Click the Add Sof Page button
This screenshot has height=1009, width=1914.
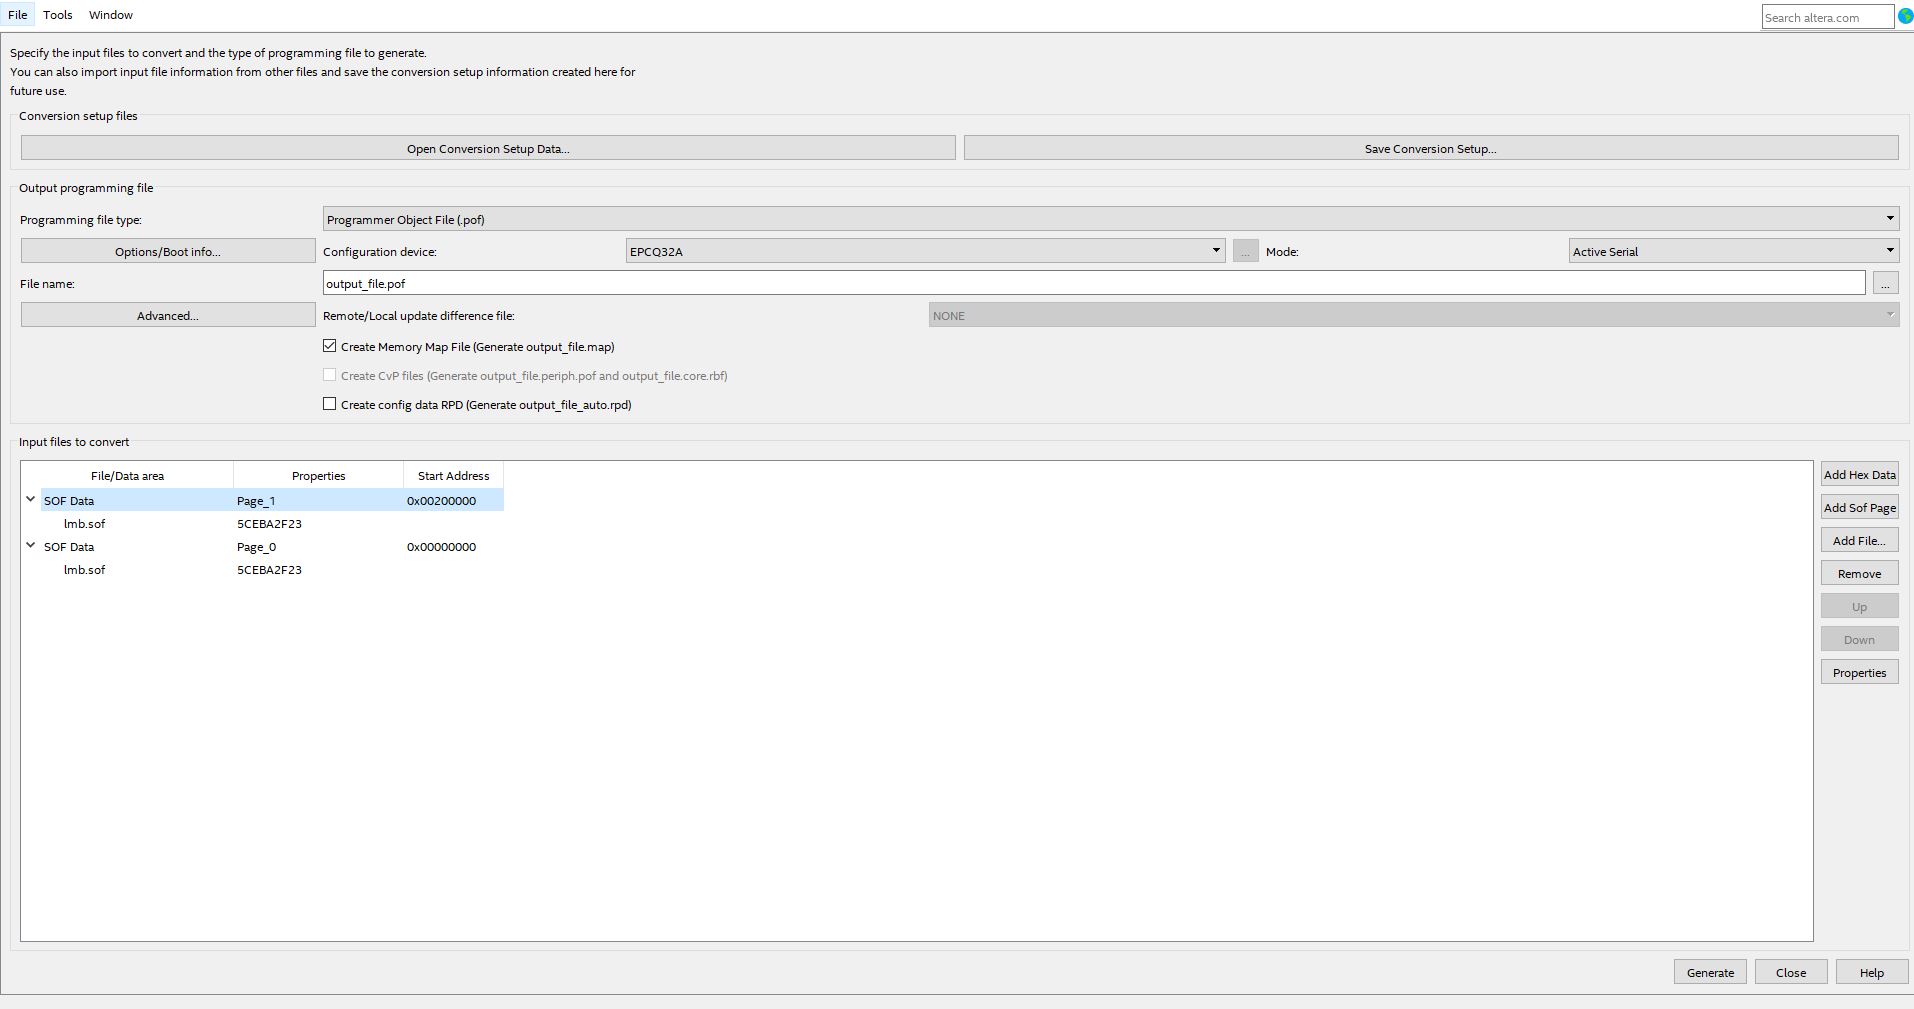[1859, 507]
